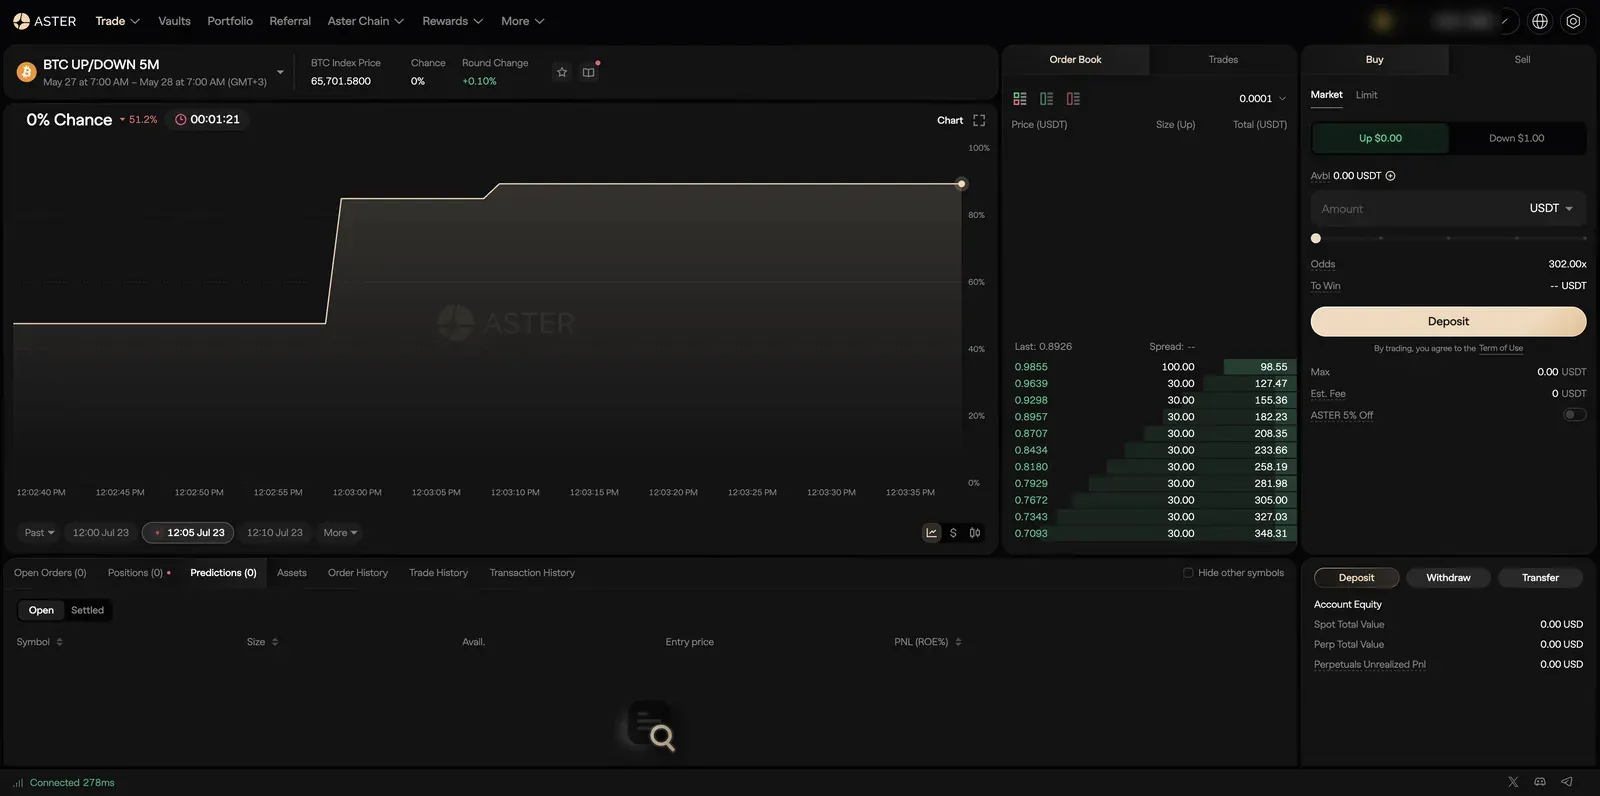The width and height of the screenshot is (1600, 796).
Task: Open the Aster Chain dropdown menu
Action: point(366,21)
